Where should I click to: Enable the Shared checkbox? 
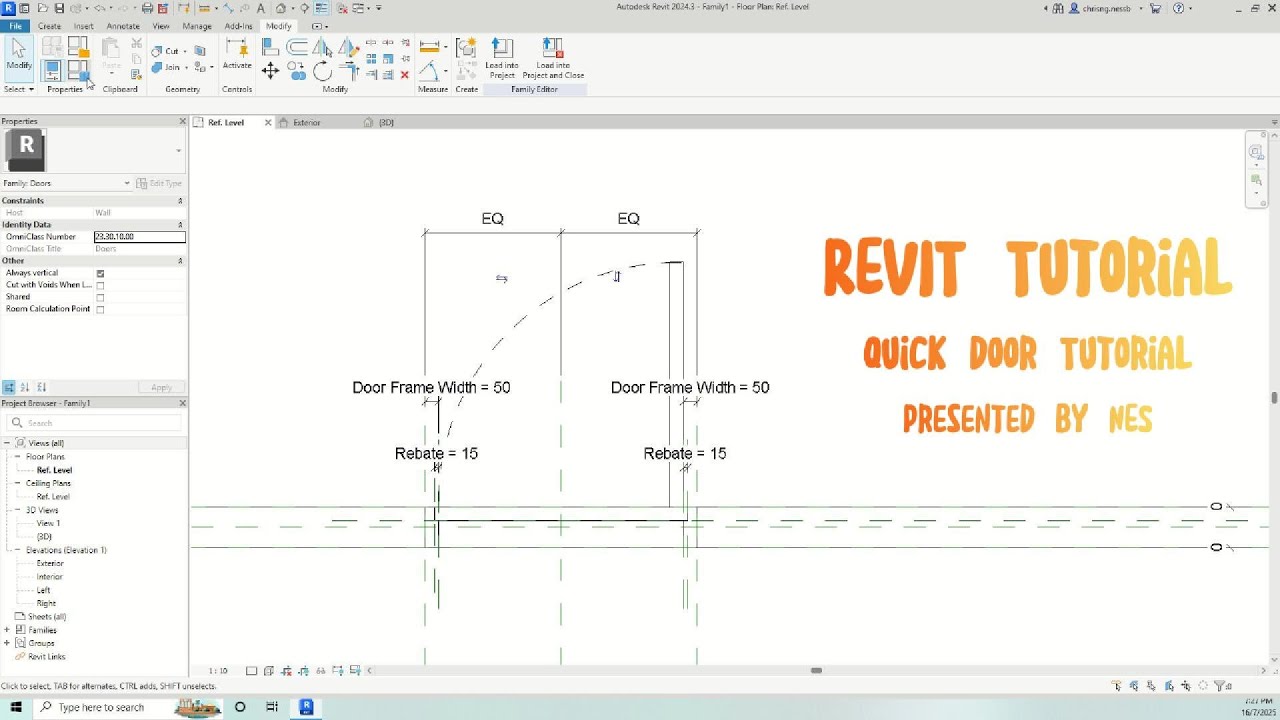100,297
